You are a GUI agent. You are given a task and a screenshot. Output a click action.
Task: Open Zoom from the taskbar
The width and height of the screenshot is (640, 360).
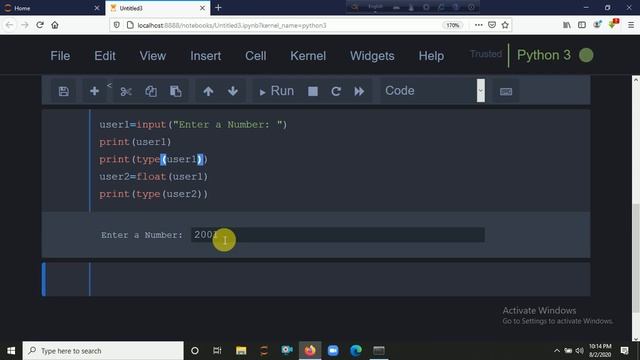click(x=333, y=351)
